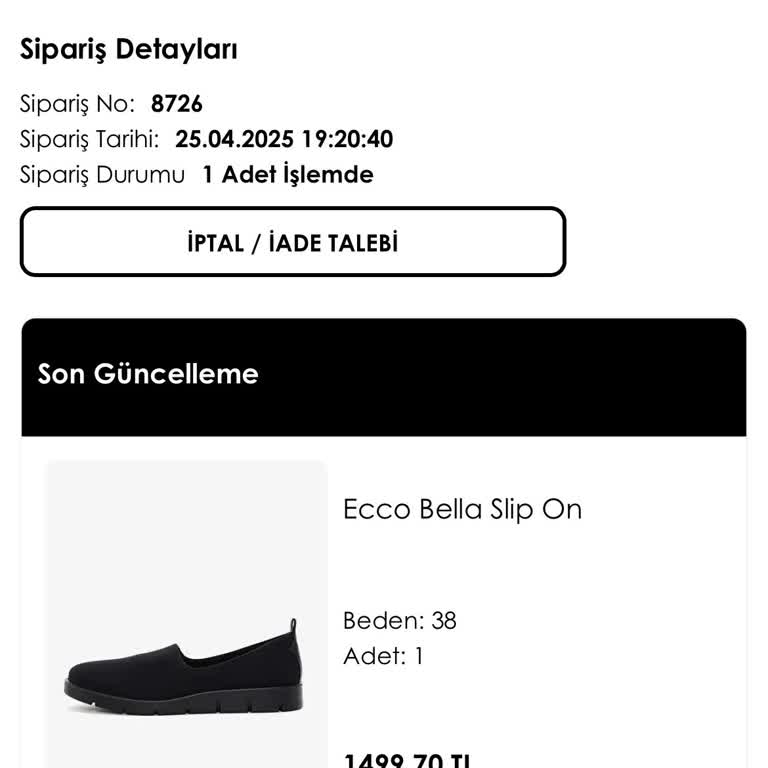Select the size value 38
768x768 pixels.
pos(444,620)
